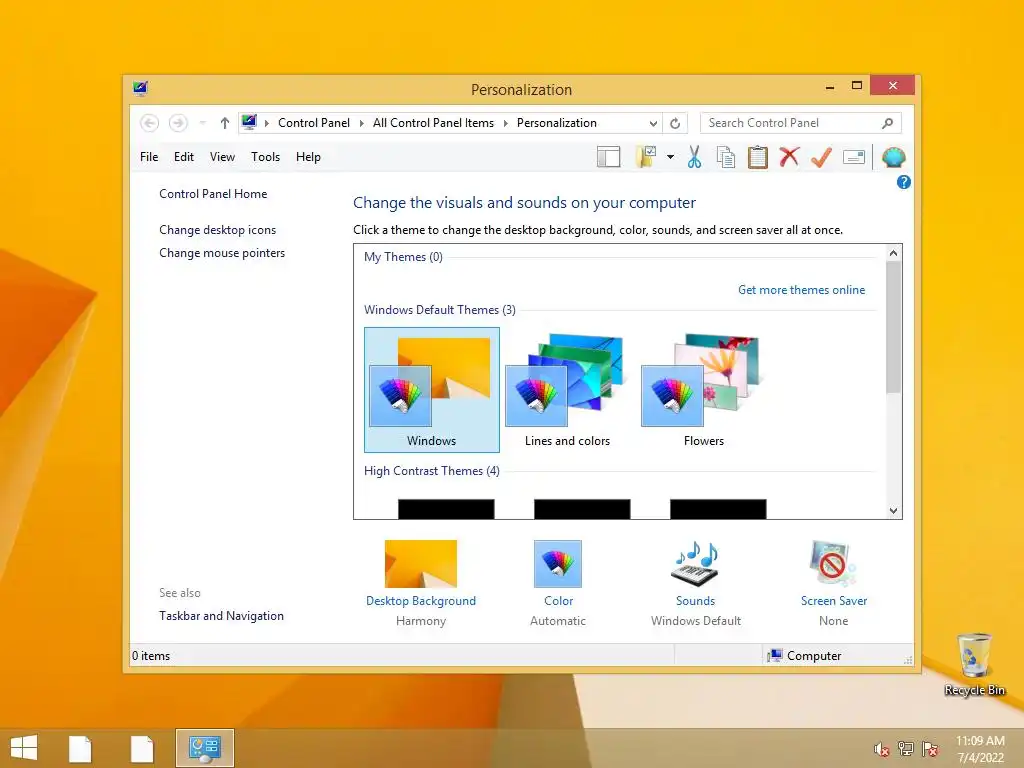Click the Cut scissors toolbar icon

click(694, 157)
